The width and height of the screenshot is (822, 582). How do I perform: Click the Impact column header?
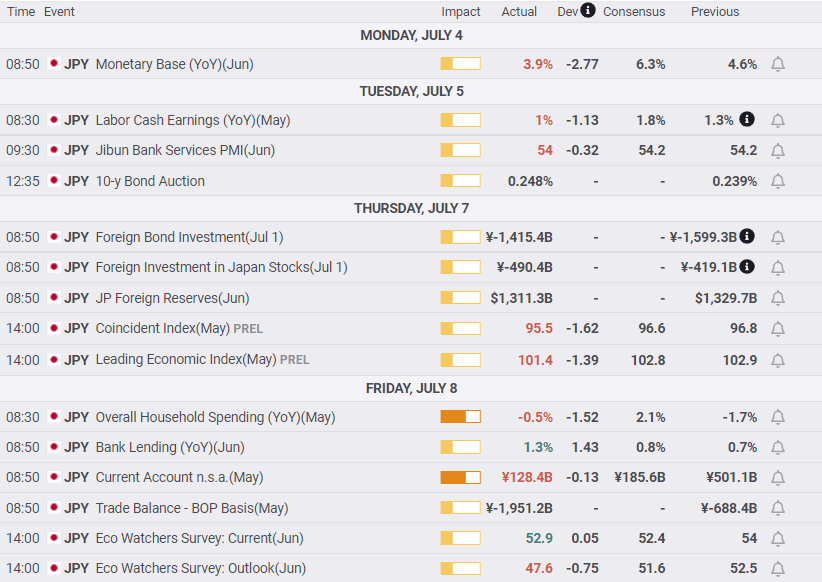tap(461, 12)
